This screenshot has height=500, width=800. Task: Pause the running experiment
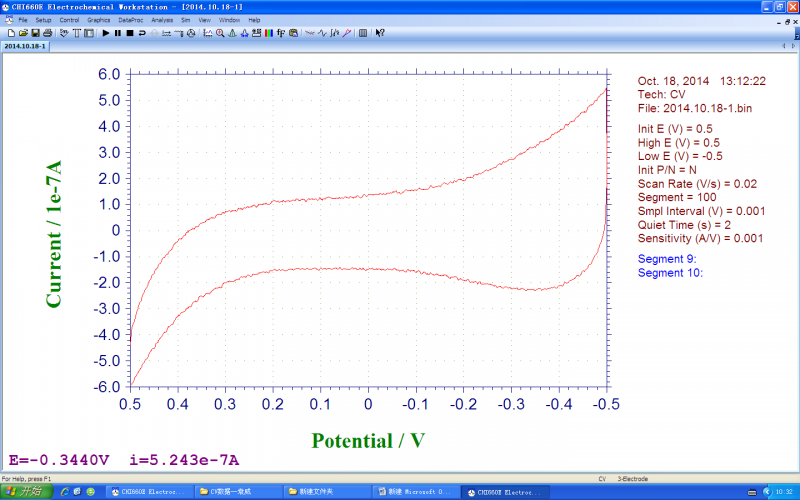(118, 33)
